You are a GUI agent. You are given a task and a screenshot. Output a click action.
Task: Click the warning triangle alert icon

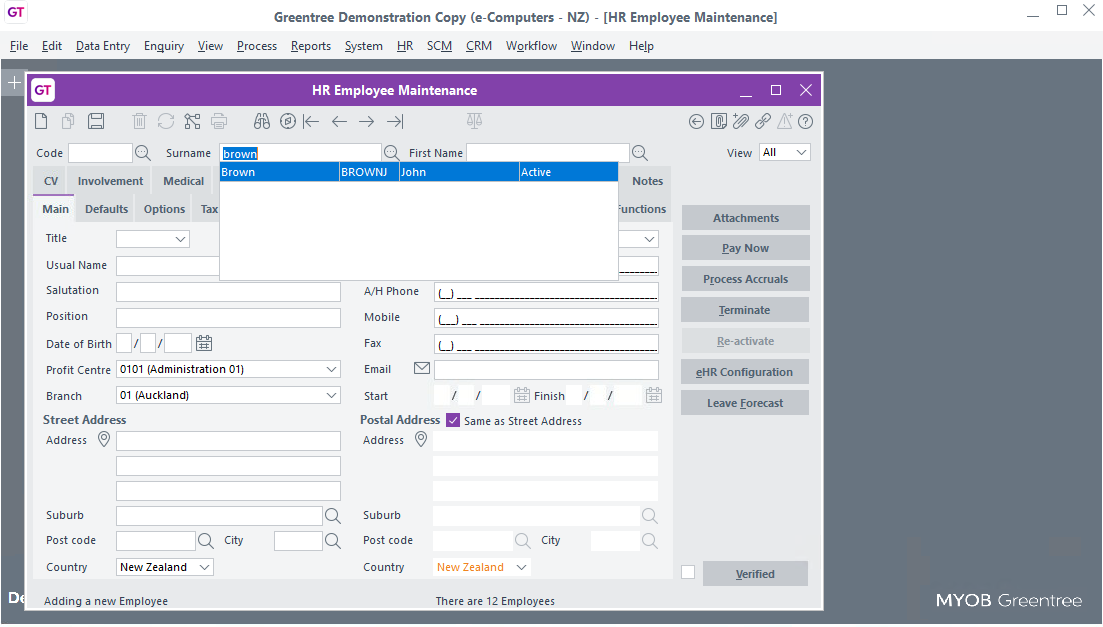point(784,121)
